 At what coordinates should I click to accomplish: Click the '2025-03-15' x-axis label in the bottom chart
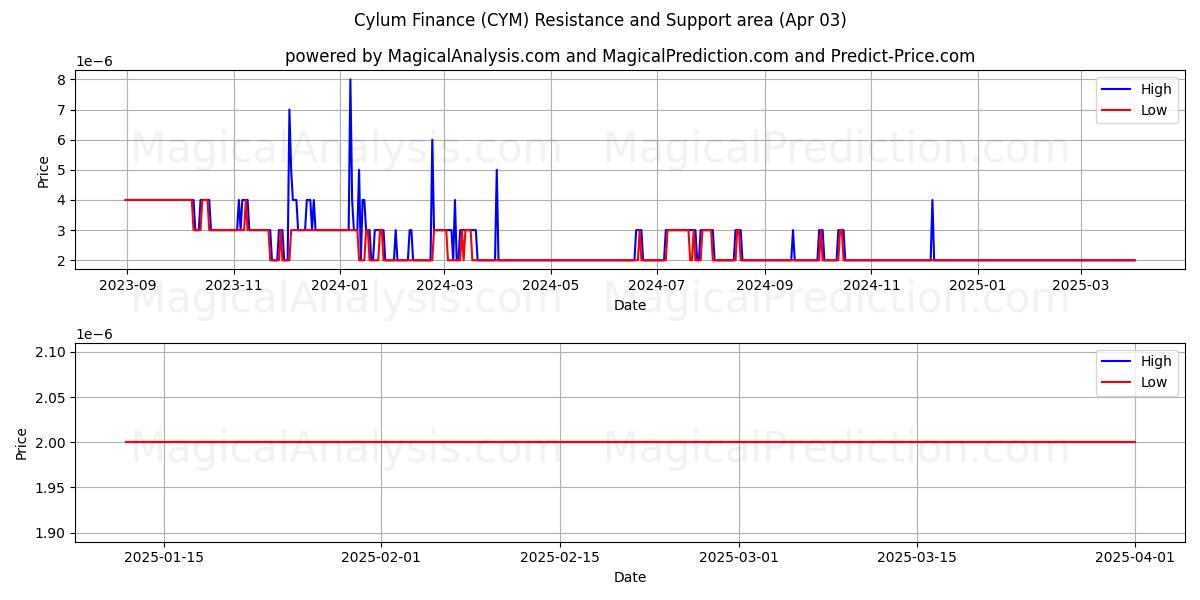(x=918, y=558)
